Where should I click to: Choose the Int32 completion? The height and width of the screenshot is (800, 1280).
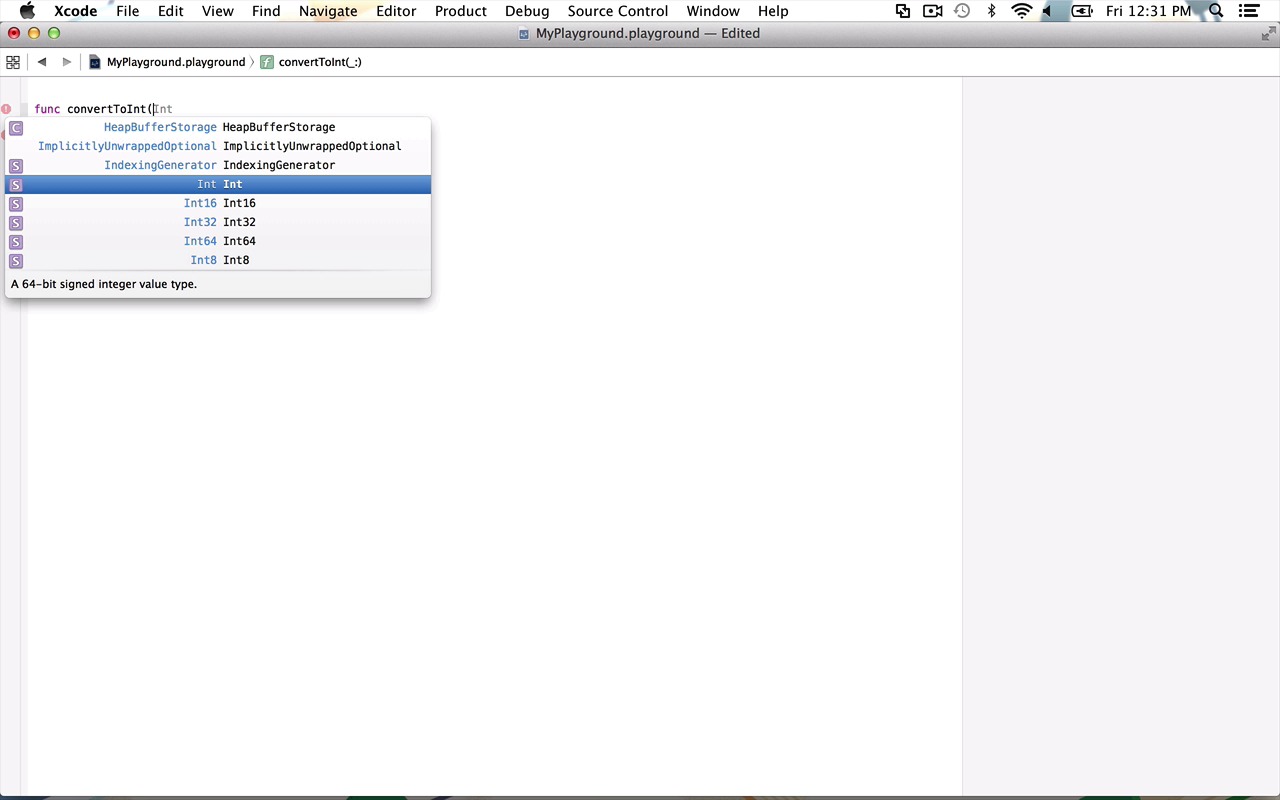pos(218,223)
